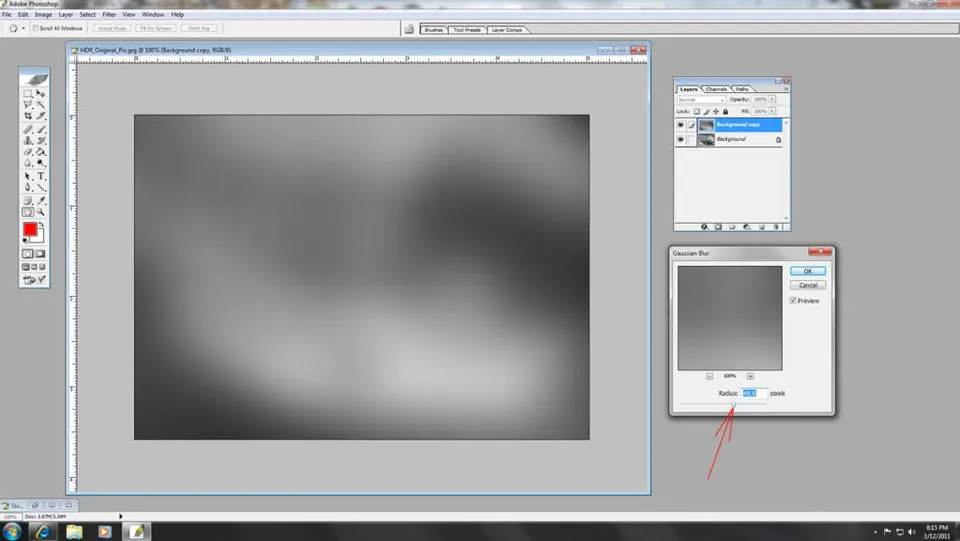Viewport: 960px width, 541px height.
Task: Select the Rectangular Marquee tool
Action: click(x=28, y=94)
